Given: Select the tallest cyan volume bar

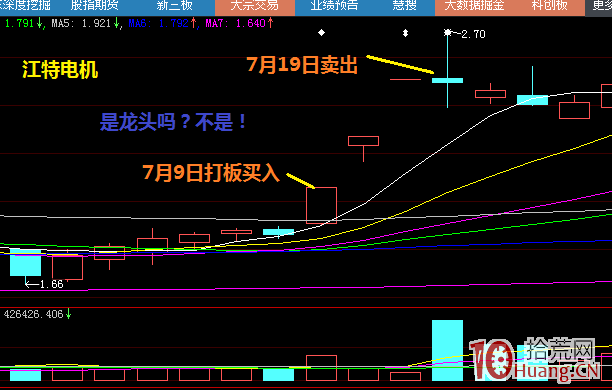Looking at the screenshot, I should (447, 350).
